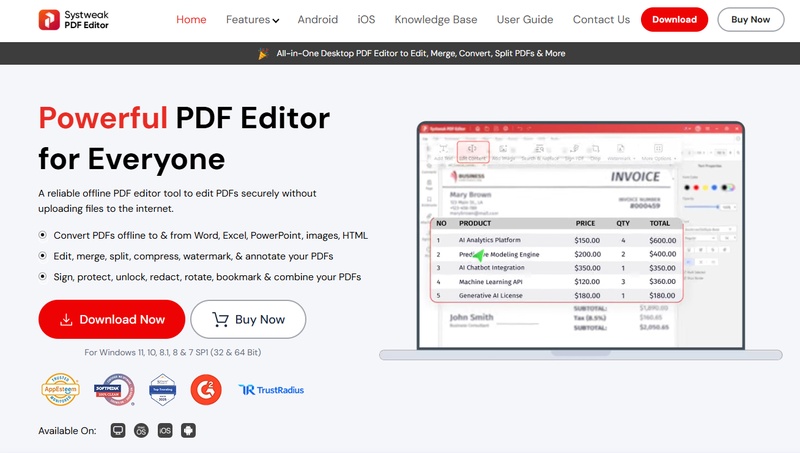This screenshot has width=800, height=453.
Task: Select the Android platform icon
Action: (x=188, y=431)
